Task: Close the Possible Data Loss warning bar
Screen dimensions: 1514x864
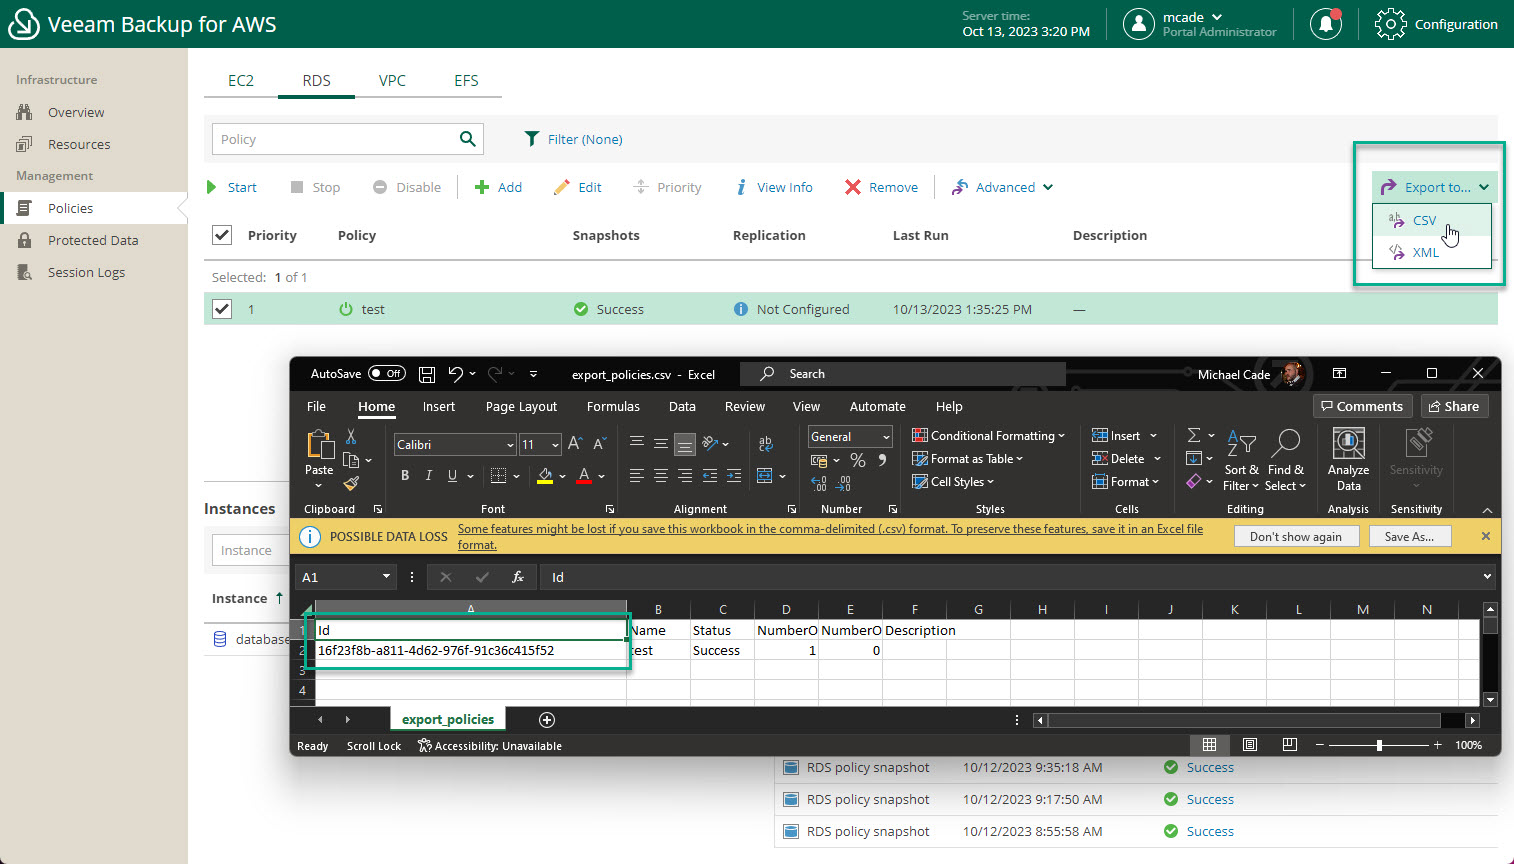Action: click(x=1486, y=537)
